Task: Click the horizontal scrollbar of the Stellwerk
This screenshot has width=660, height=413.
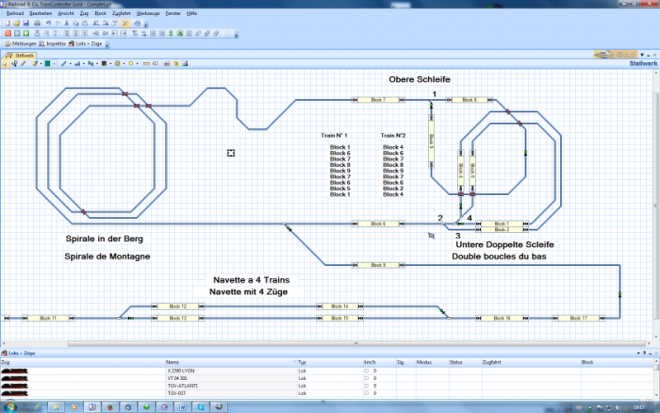Action: pyautogui.click(x=356, y=344)
